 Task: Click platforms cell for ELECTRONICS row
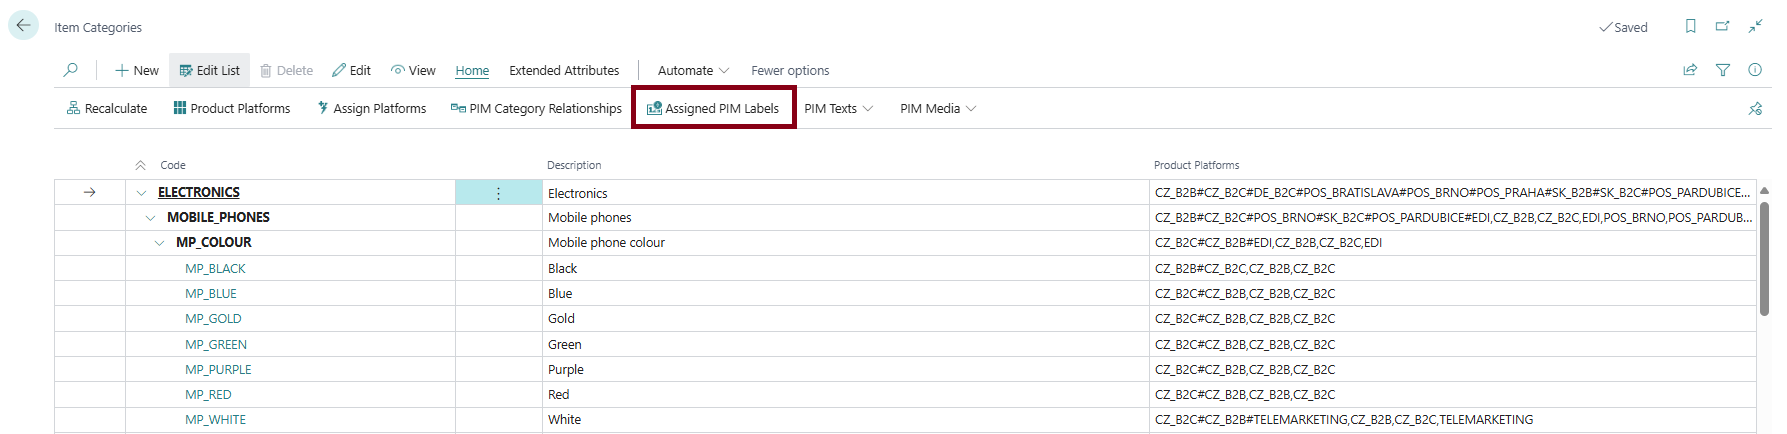click(1452, 193)
